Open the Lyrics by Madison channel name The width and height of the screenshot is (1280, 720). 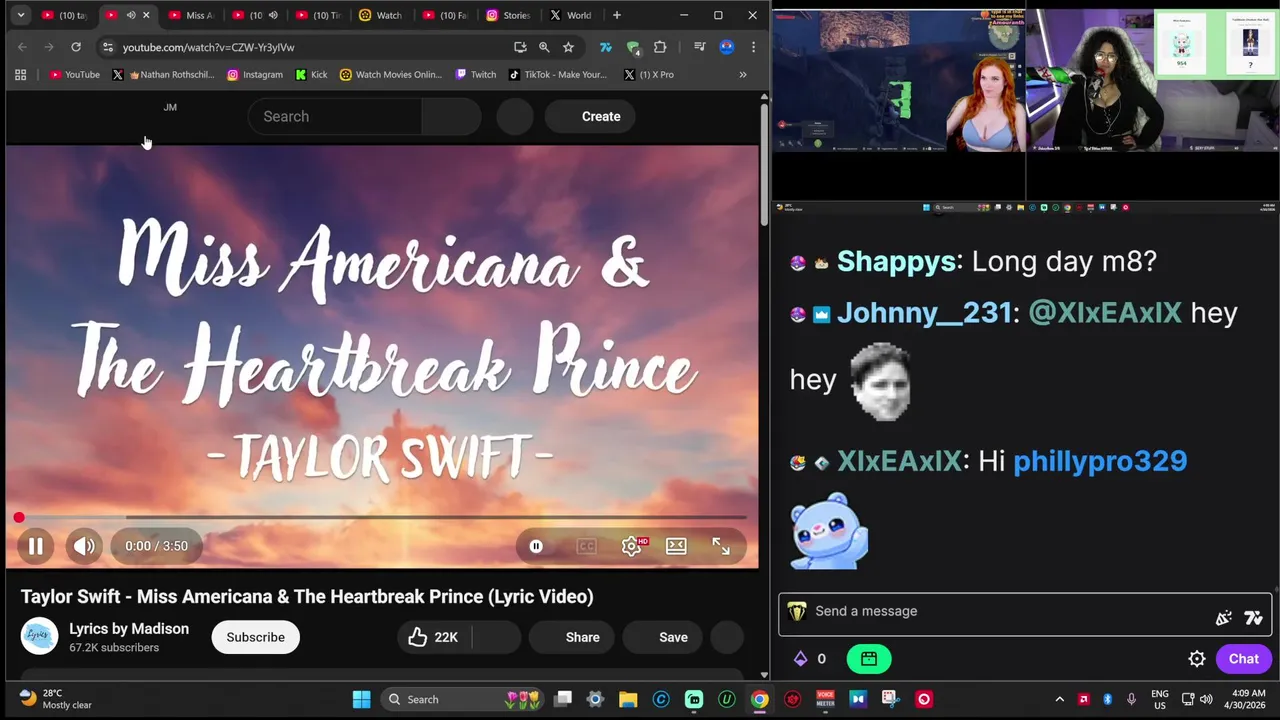[129, 629]
